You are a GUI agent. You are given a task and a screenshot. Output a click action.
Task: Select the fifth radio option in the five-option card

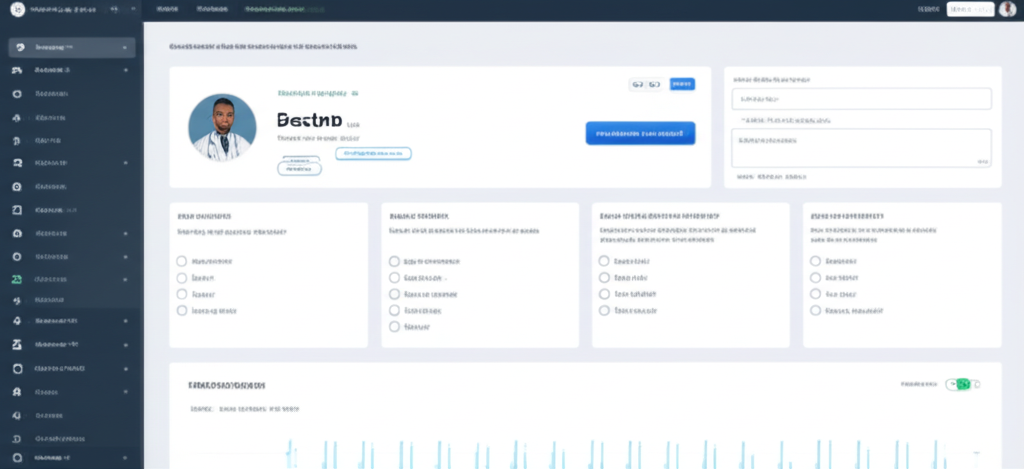(x=394, y=327)
